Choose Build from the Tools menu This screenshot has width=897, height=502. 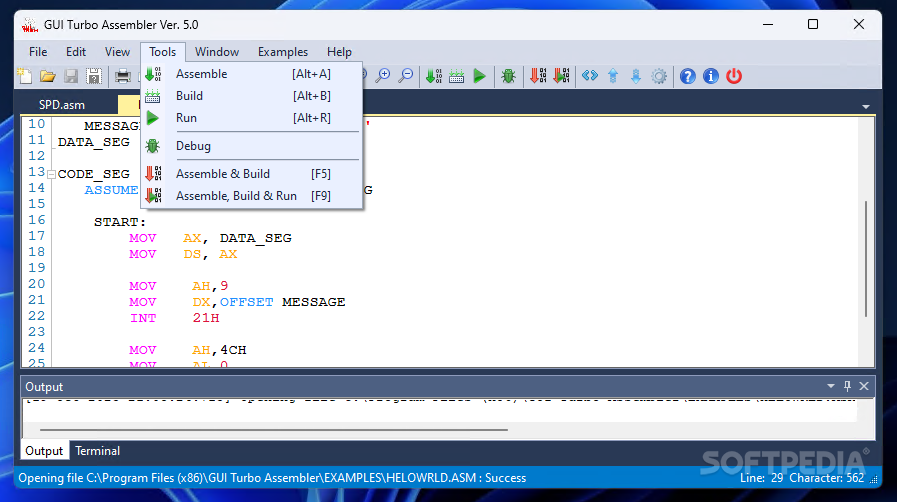(x=252, y=95)
